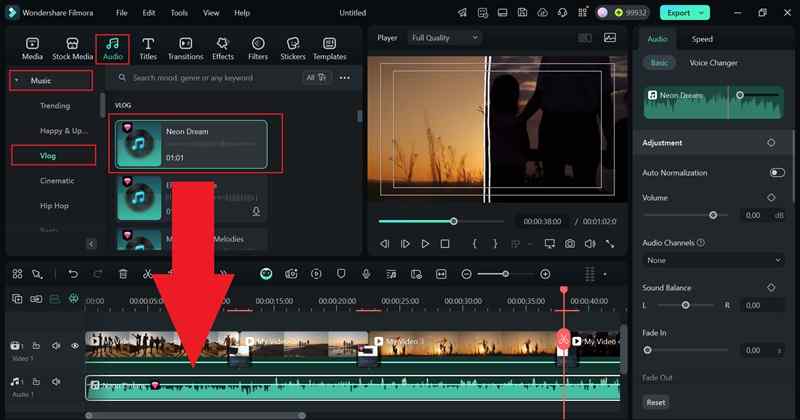Screen dimensions: 800x420
Task: Click the delete trash icon in timeline toolbar
Action: click(x=123, y=274)
